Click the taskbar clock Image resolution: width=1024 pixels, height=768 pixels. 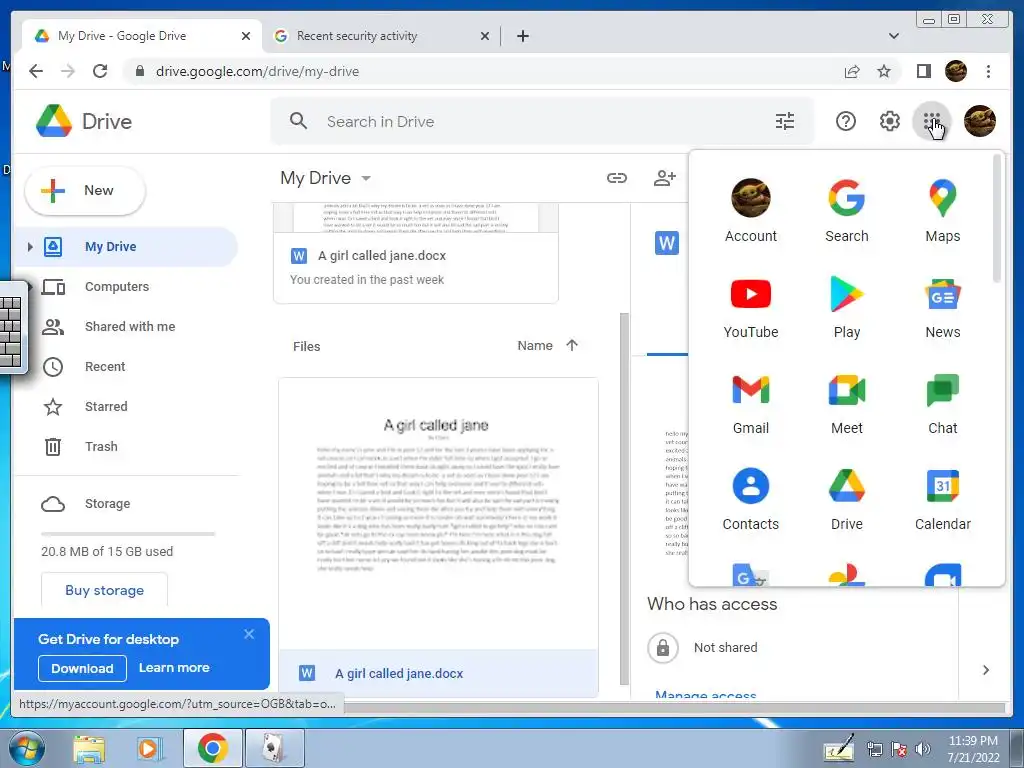tap(973, 748)
